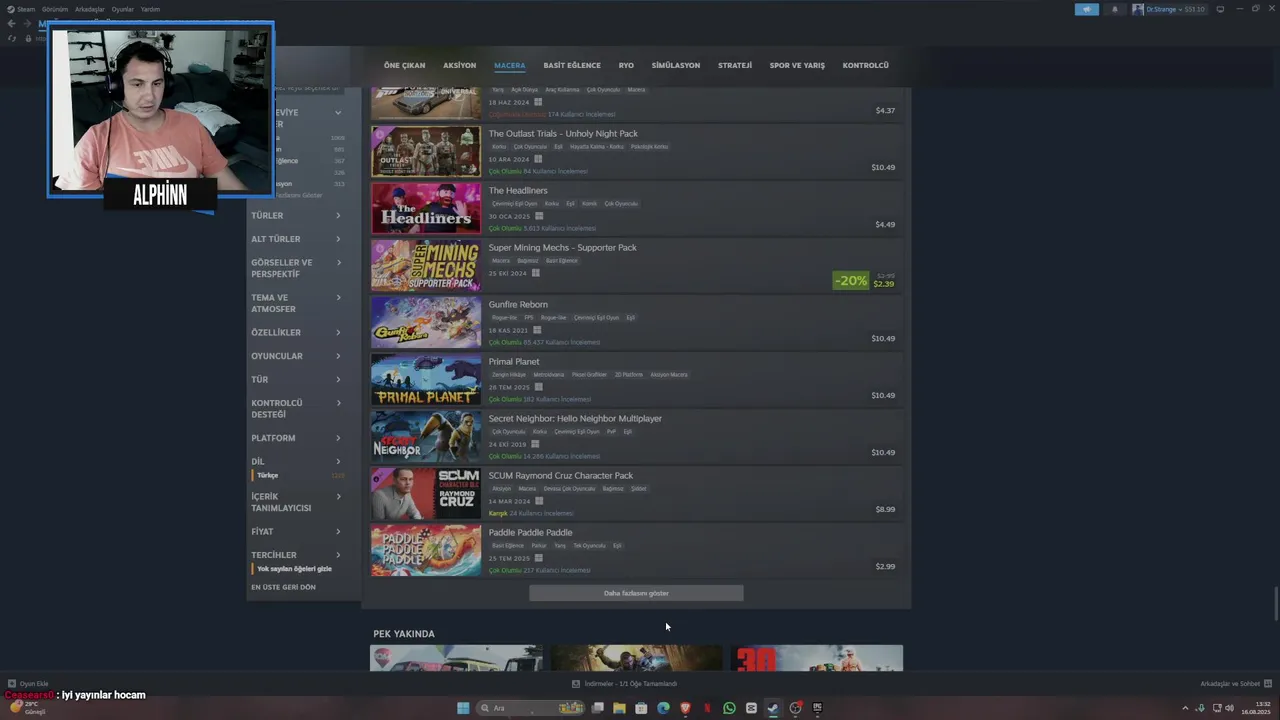
Task: Show hidden system tray icons chevron
Action: [1185, 708]
